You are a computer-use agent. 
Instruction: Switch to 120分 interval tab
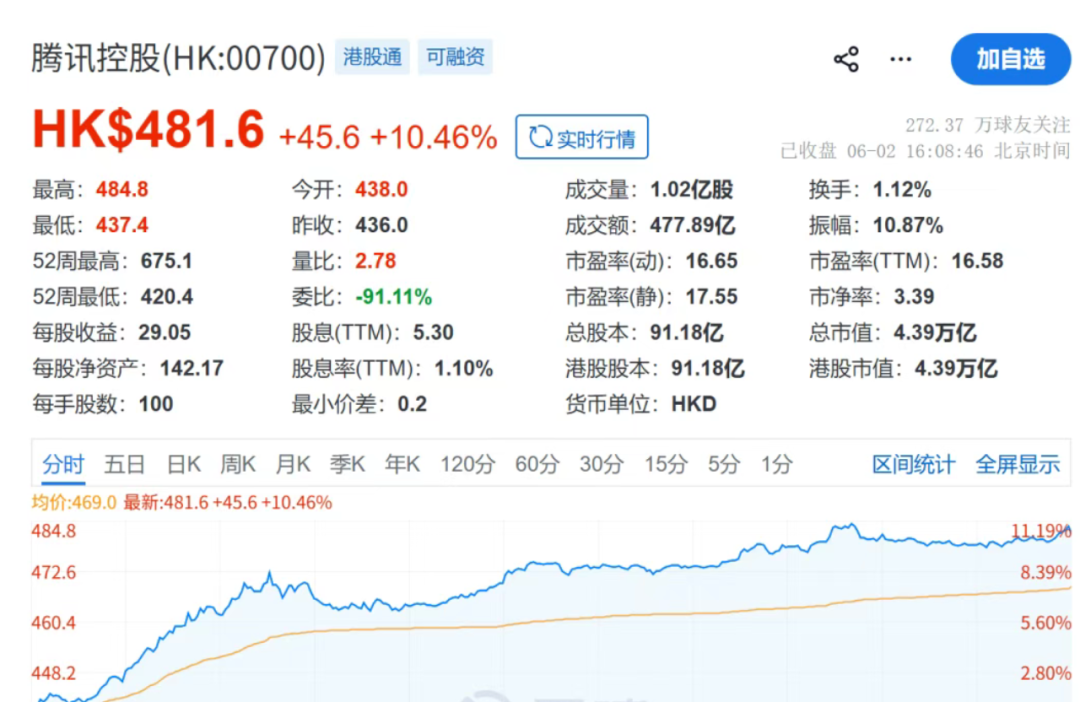468,464
